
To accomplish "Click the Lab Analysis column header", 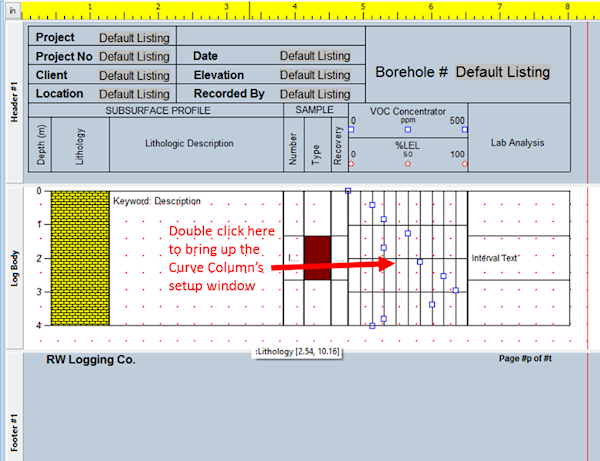I will click(x=517, y=143).
